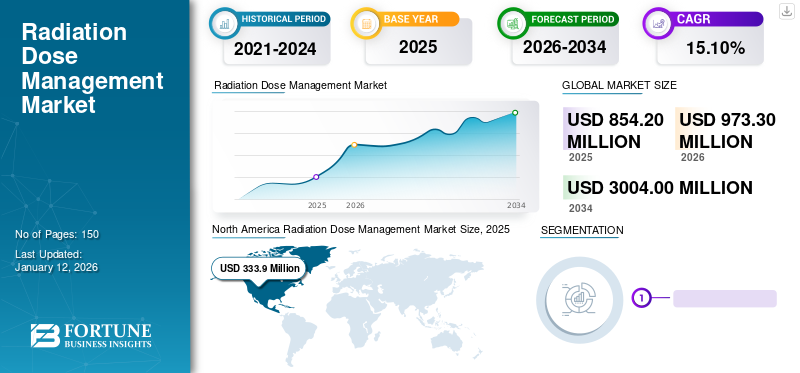800x373 pixels.
Task: Click the purple 2025 data point on chart
Action: coord(316,177)
